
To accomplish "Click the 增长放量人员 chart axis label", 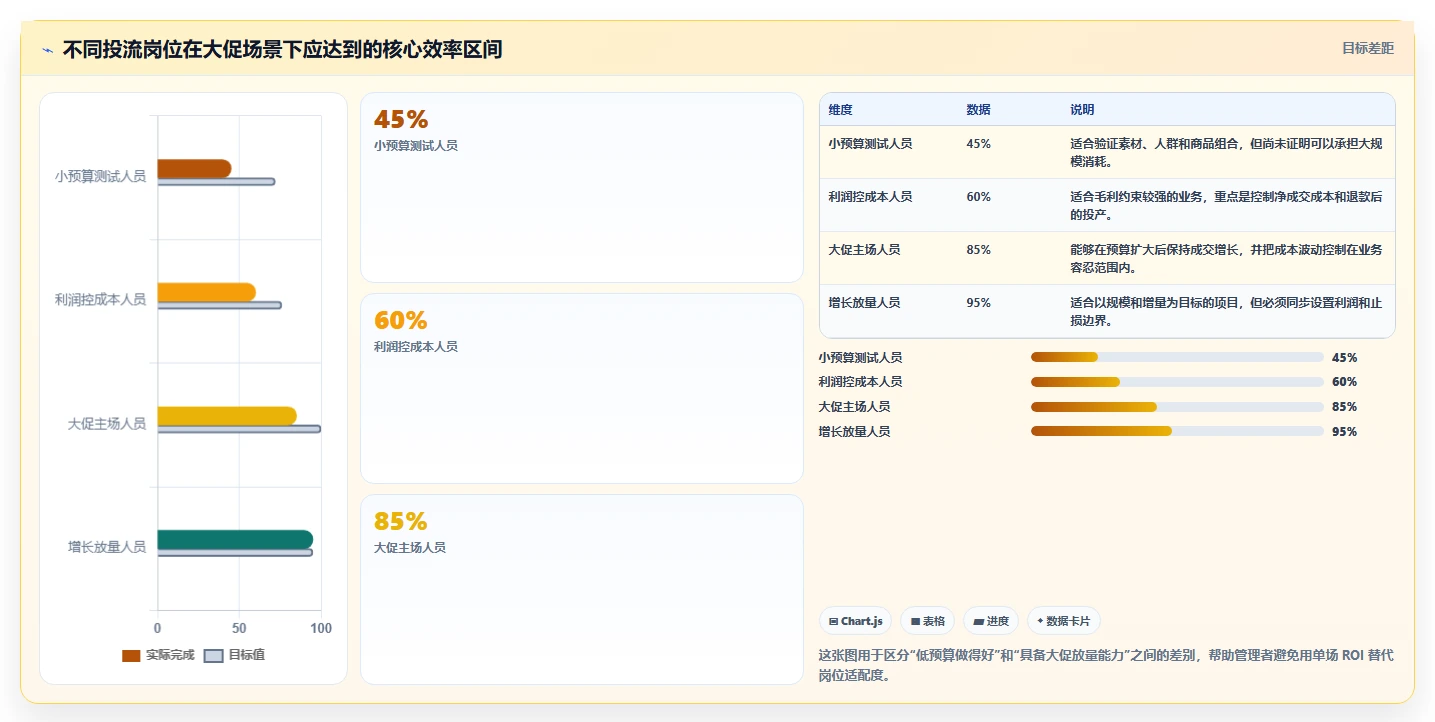I will [x=107, y=547].
